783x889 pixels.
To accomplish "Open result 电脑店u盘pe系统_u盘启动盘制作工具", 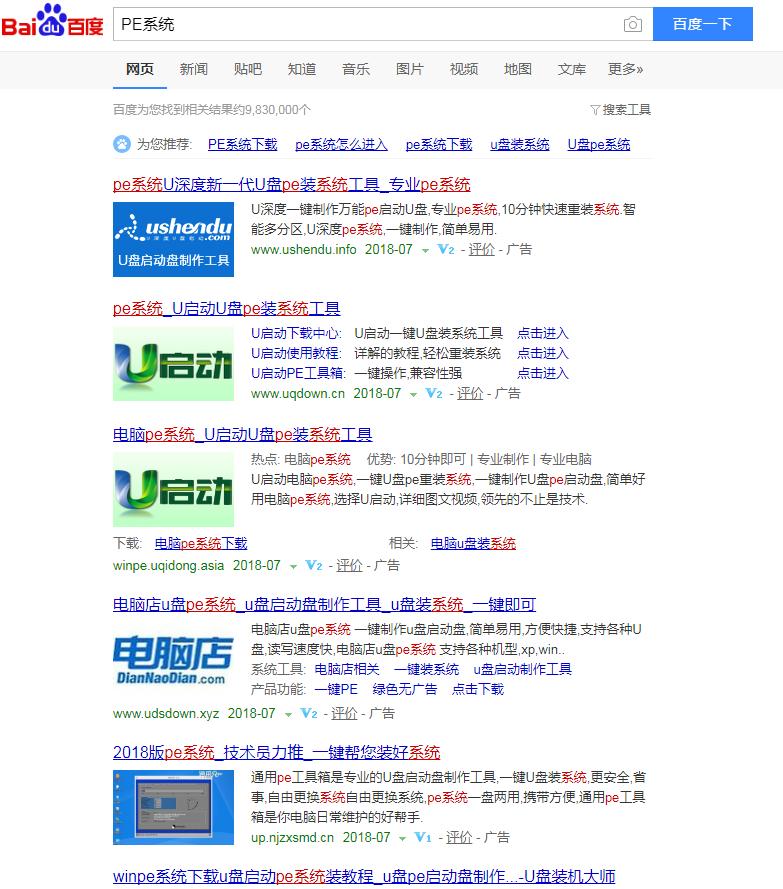I will pos(324,604).
